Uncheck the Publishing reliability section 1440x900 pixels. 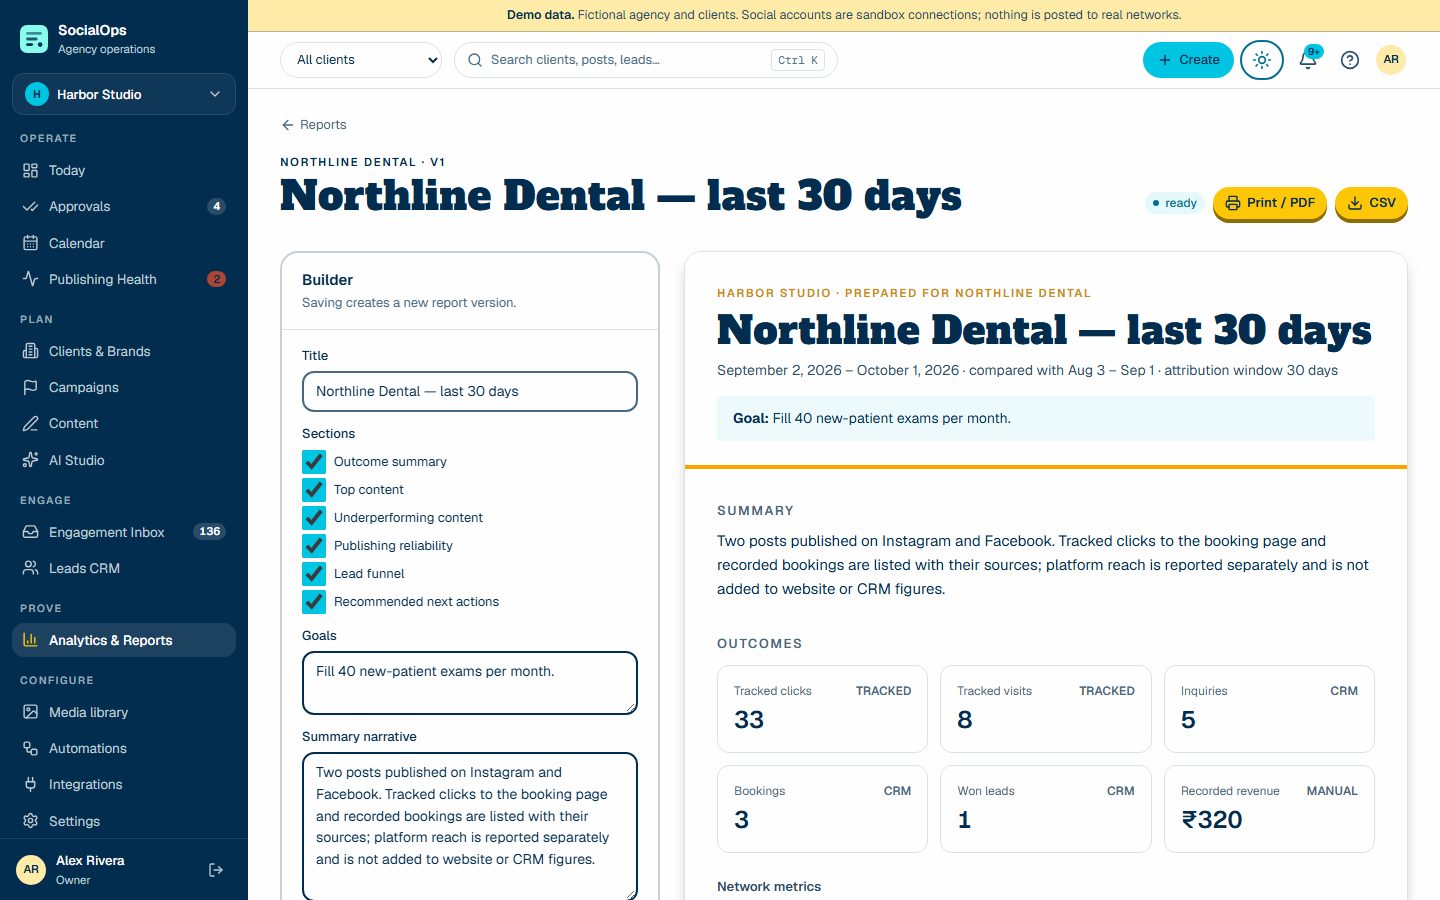(x=314, y=546)
